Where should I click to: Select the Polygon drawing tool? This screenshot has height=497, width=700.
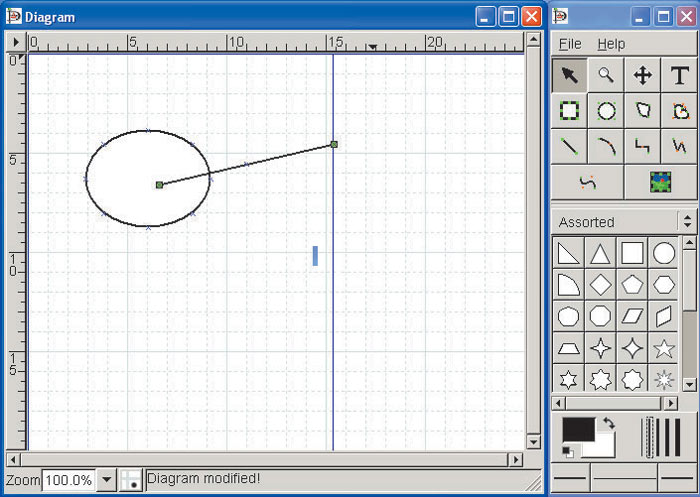click(643, 110)
